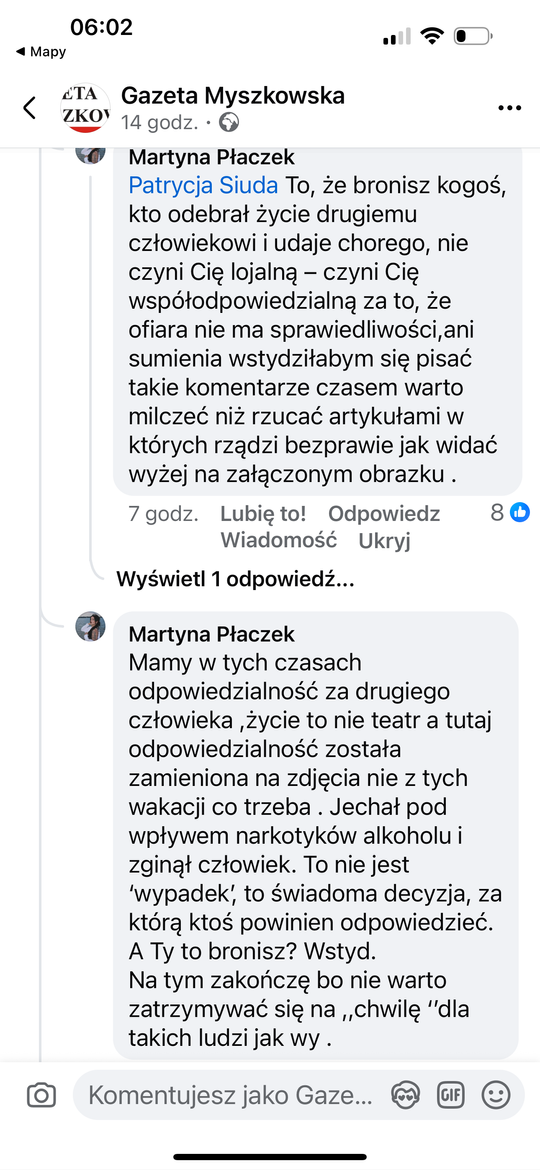Tap the Patrycja Siuda mention link
Screen dimensions: 540x1170
click(203, 184)
